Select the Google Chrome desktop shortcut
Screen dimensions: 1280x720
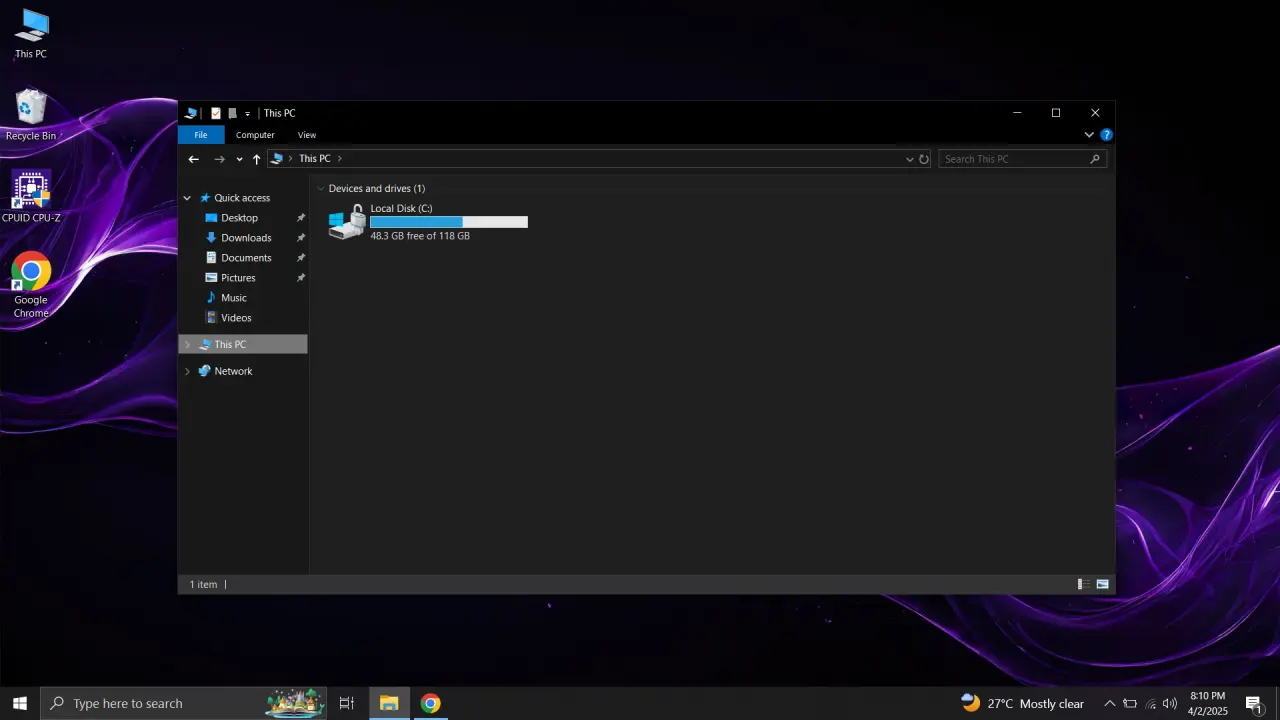coord(31,286)
